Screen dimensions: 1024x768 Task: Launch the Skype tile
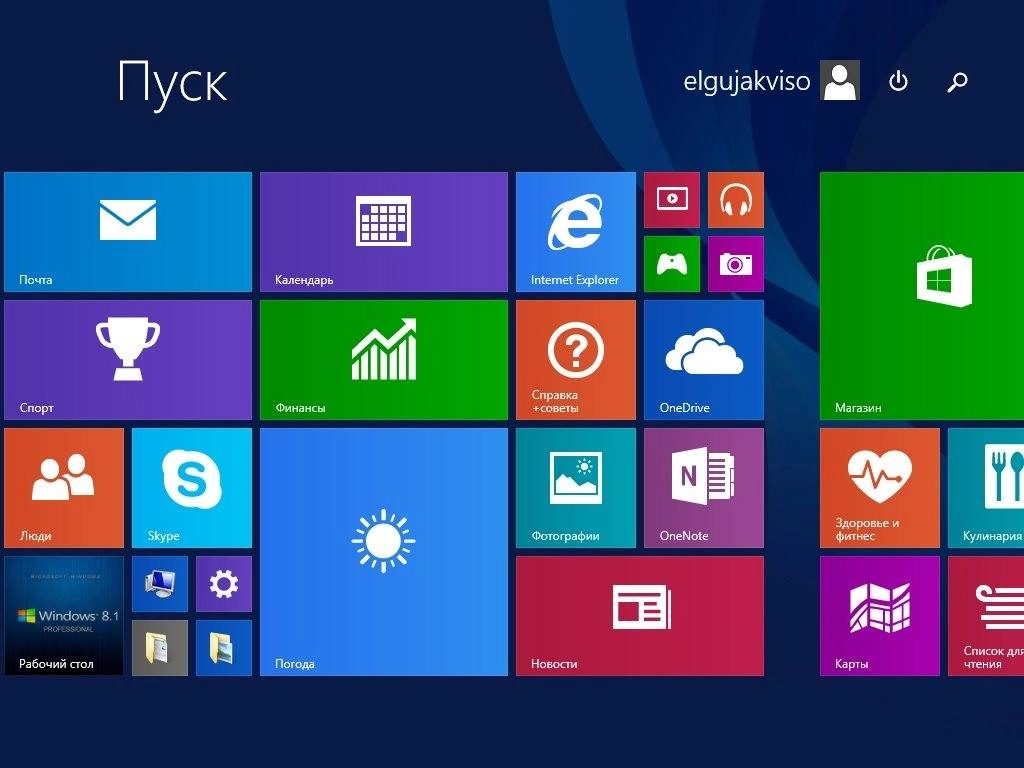192,488
